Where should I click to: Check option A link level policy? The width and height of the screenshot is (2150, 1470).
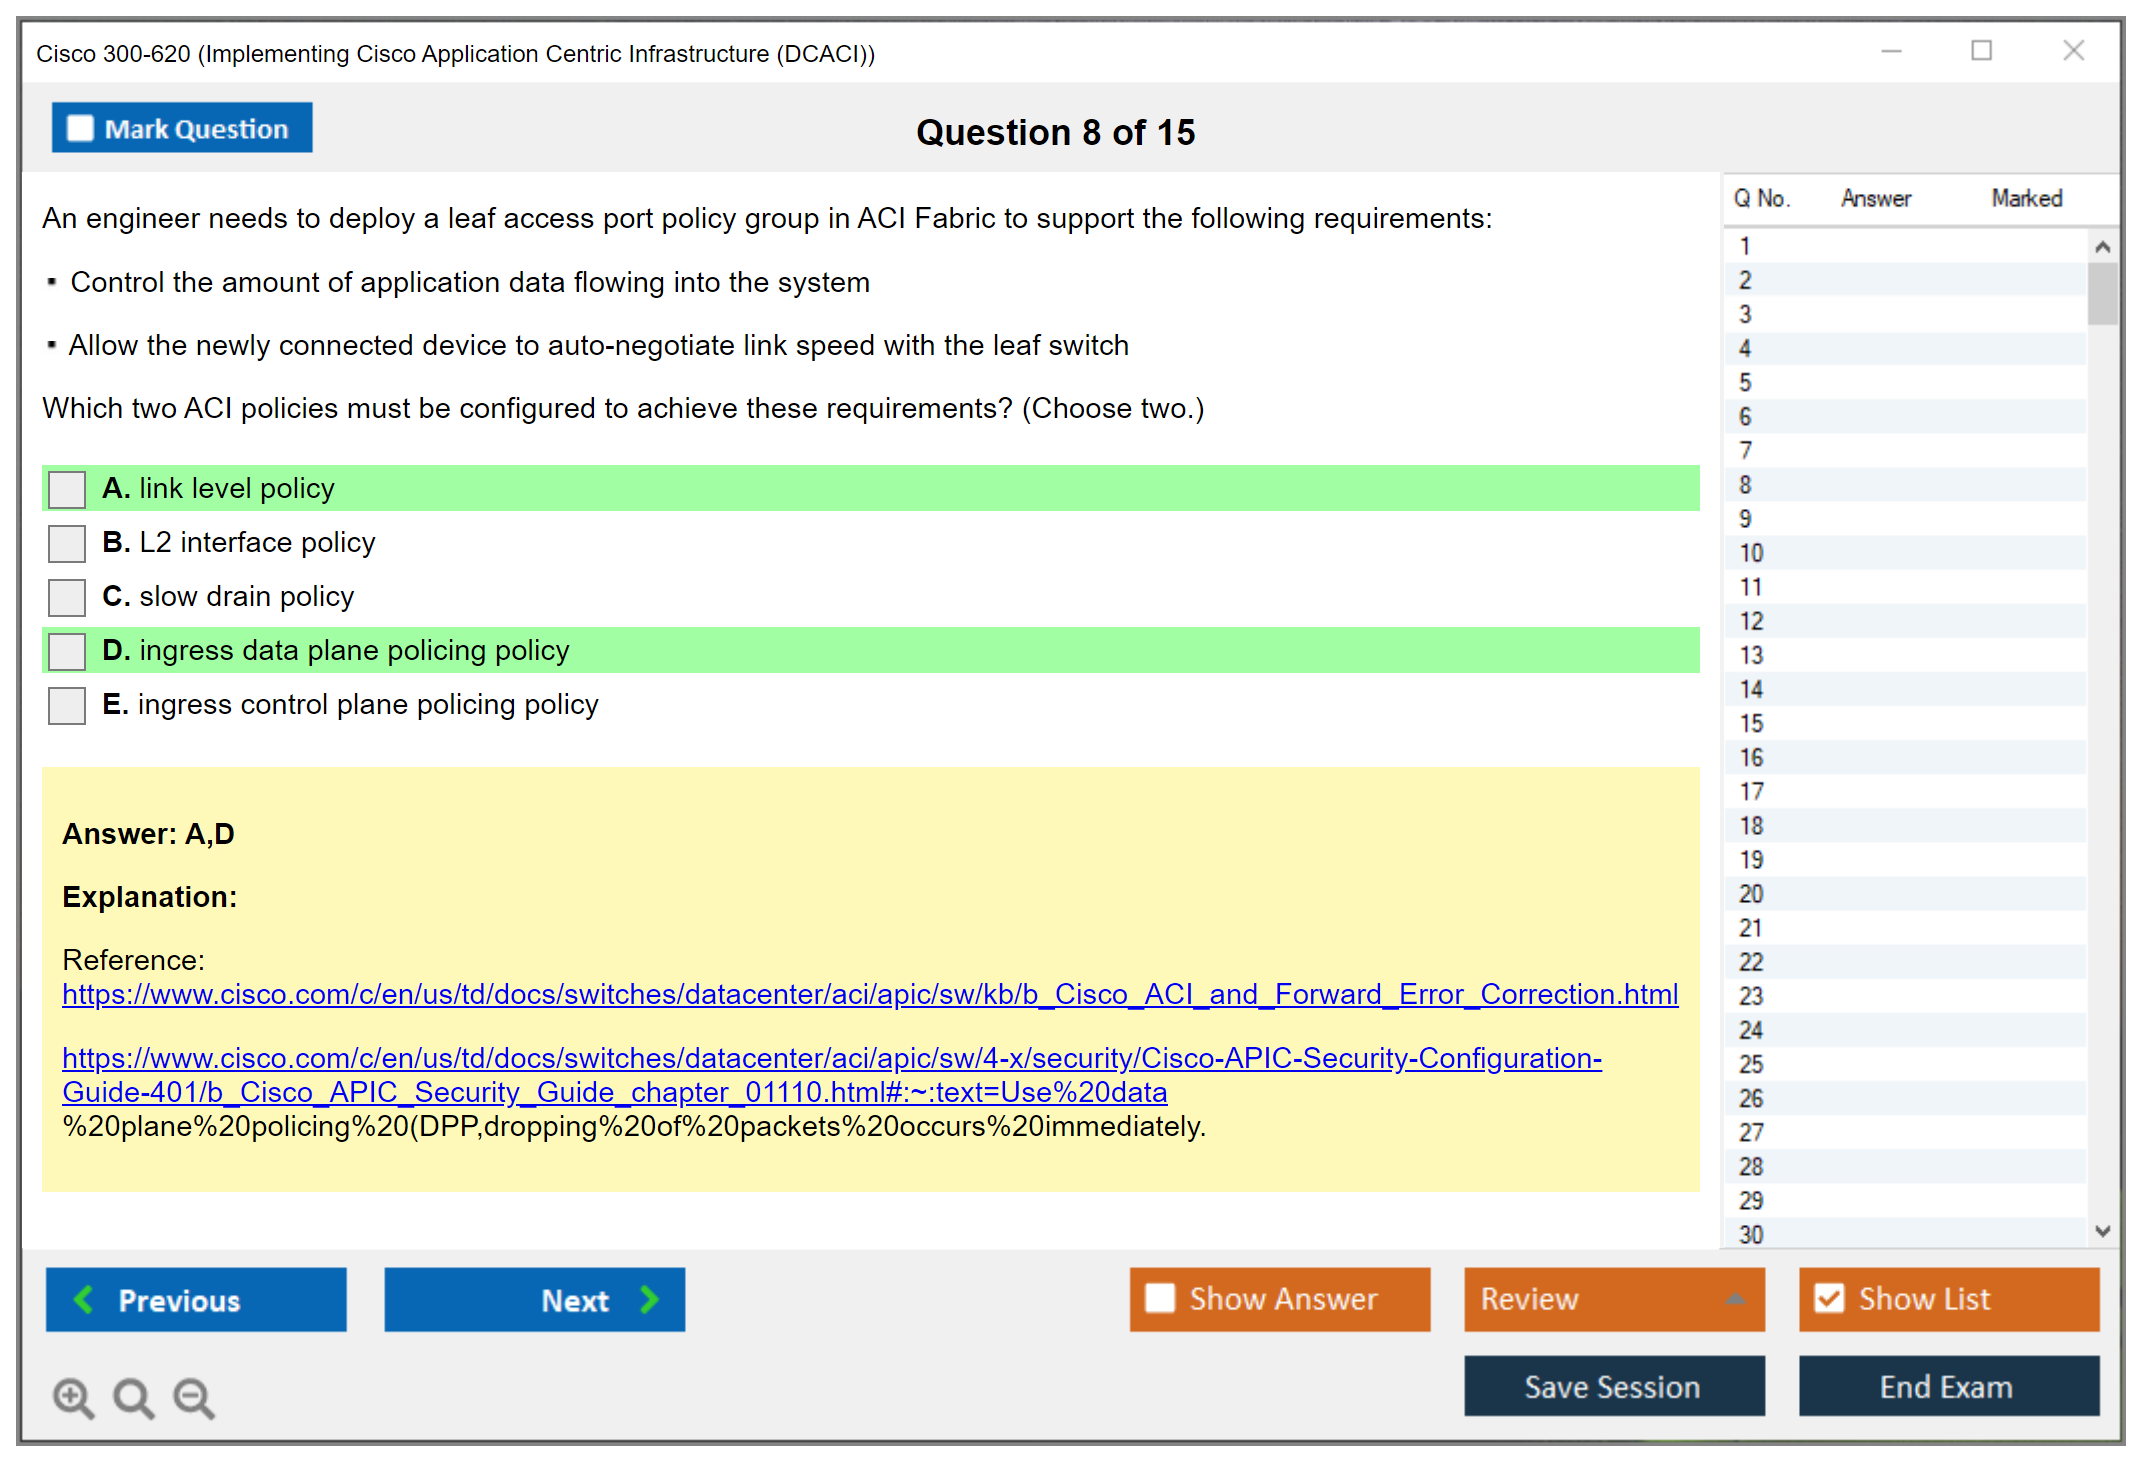67,489
